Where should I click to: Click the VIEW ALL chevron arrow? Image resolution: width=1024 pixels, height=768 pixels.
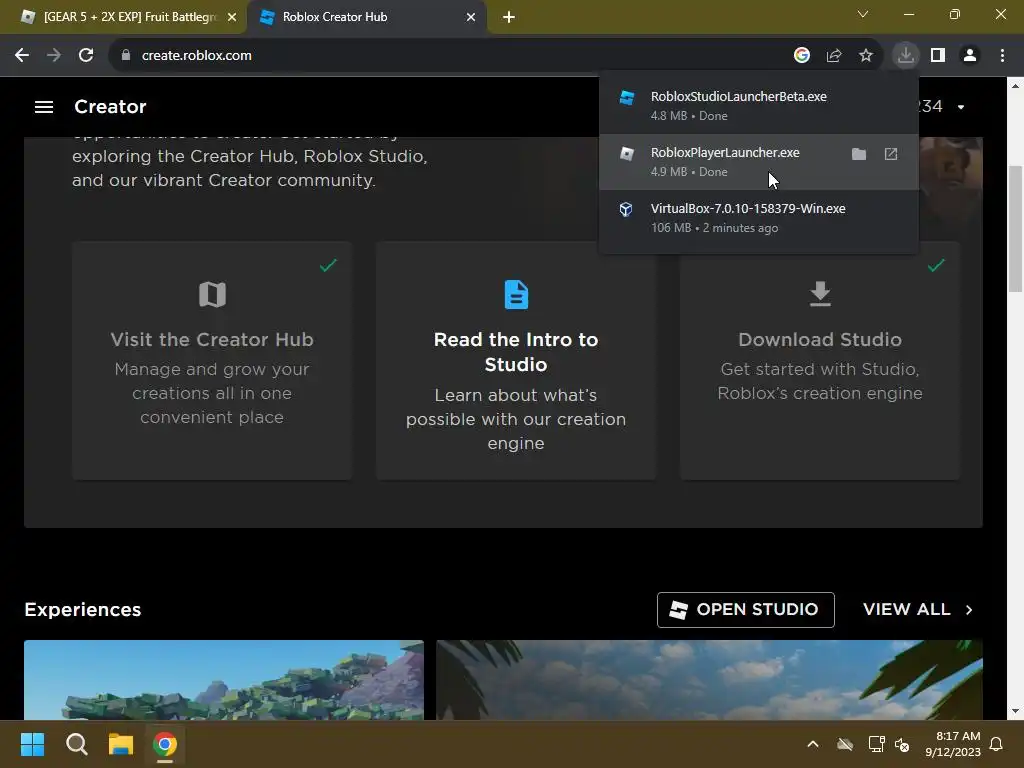(969, 609)
